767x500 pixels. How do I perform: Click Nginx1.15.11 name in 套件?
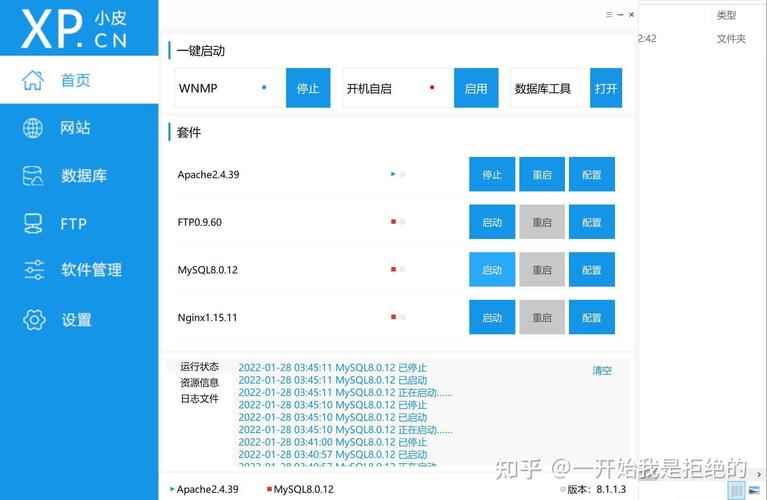207,318
